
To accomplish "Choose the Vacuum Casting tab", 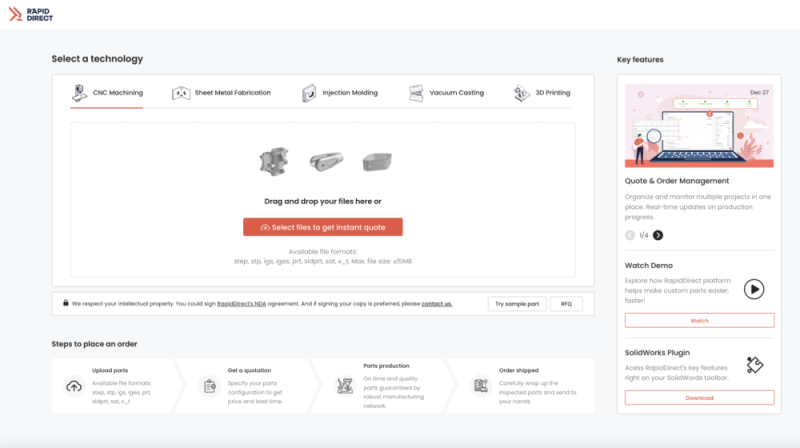I will [446, 93].
